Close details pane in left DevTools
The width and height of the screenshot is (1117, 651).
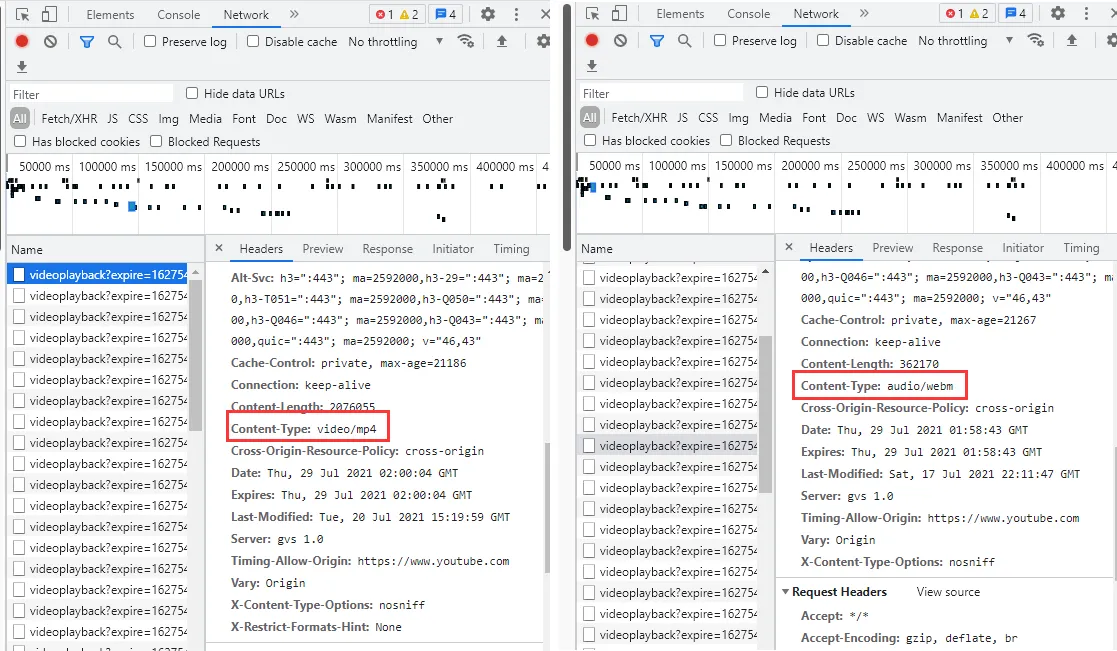(x=219, y=248)
